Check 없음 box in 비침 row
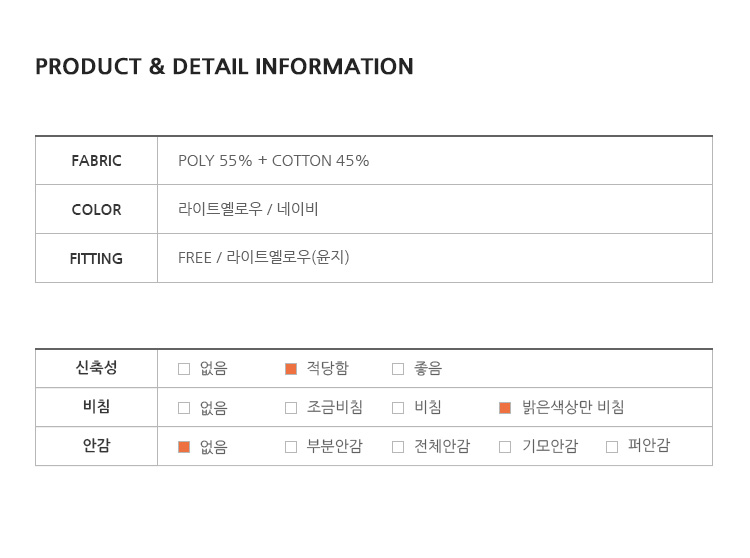This screenshot has height=558, width=750. click(x=184, y=408)
